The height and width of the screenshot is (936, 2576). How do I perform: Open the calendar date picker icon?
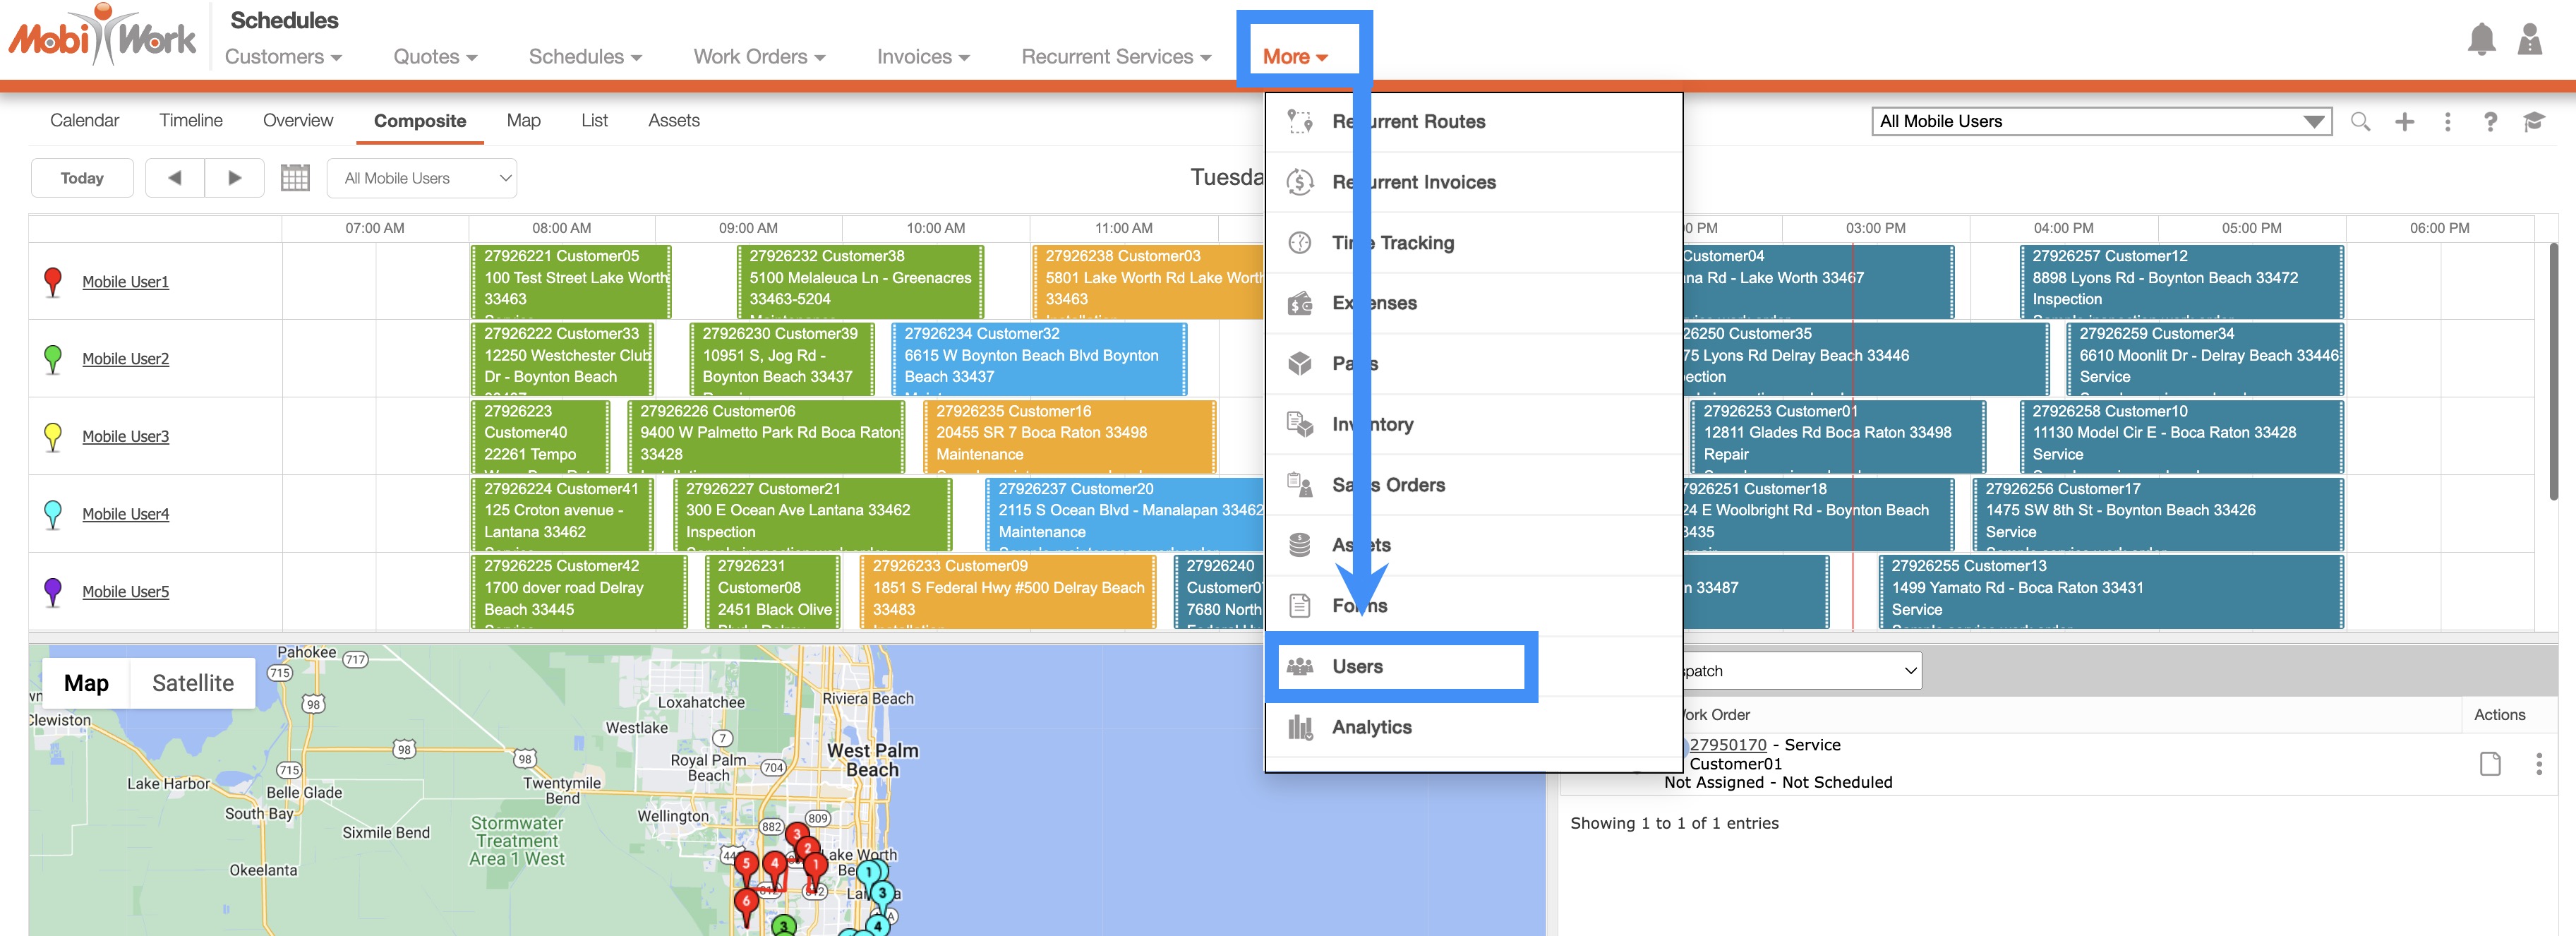[295, 178]
